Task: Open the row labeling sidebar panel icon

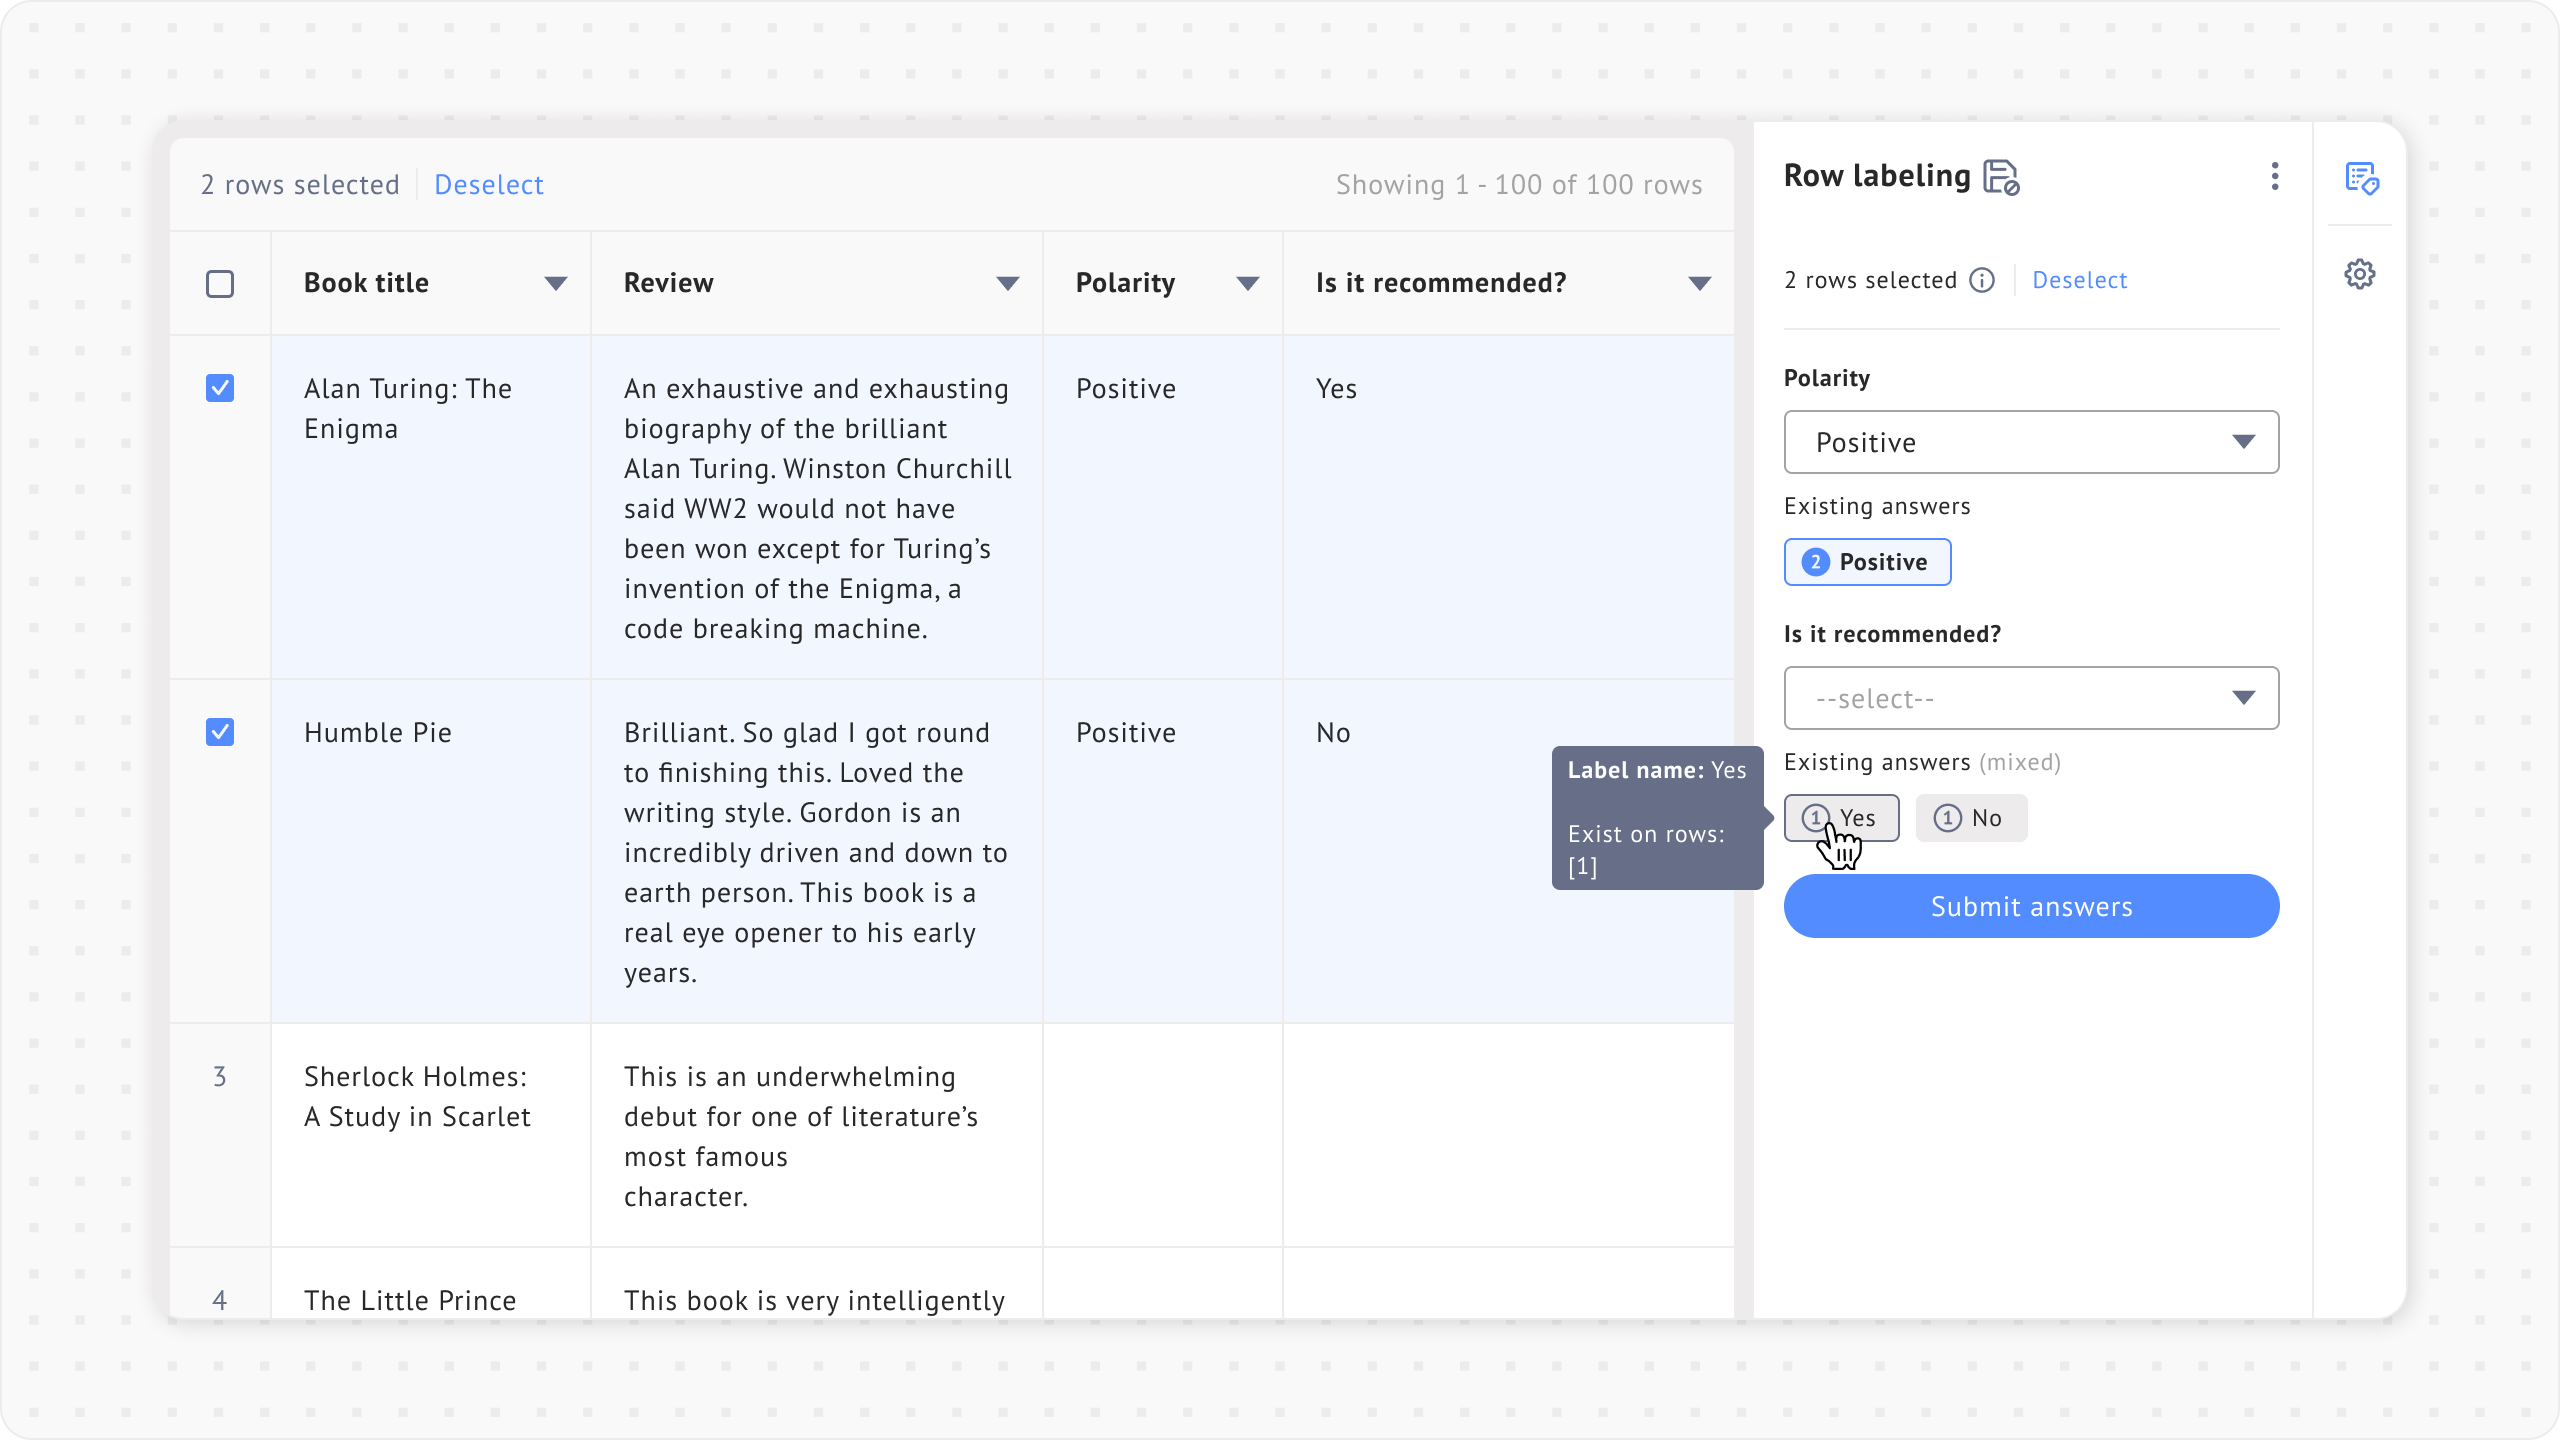Action: [x=2361, y=179]
